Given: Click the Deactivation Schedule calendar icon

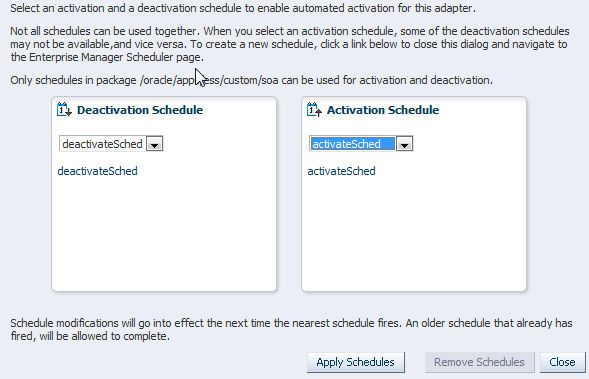Looking at the screenshot, I should [64, 109].
